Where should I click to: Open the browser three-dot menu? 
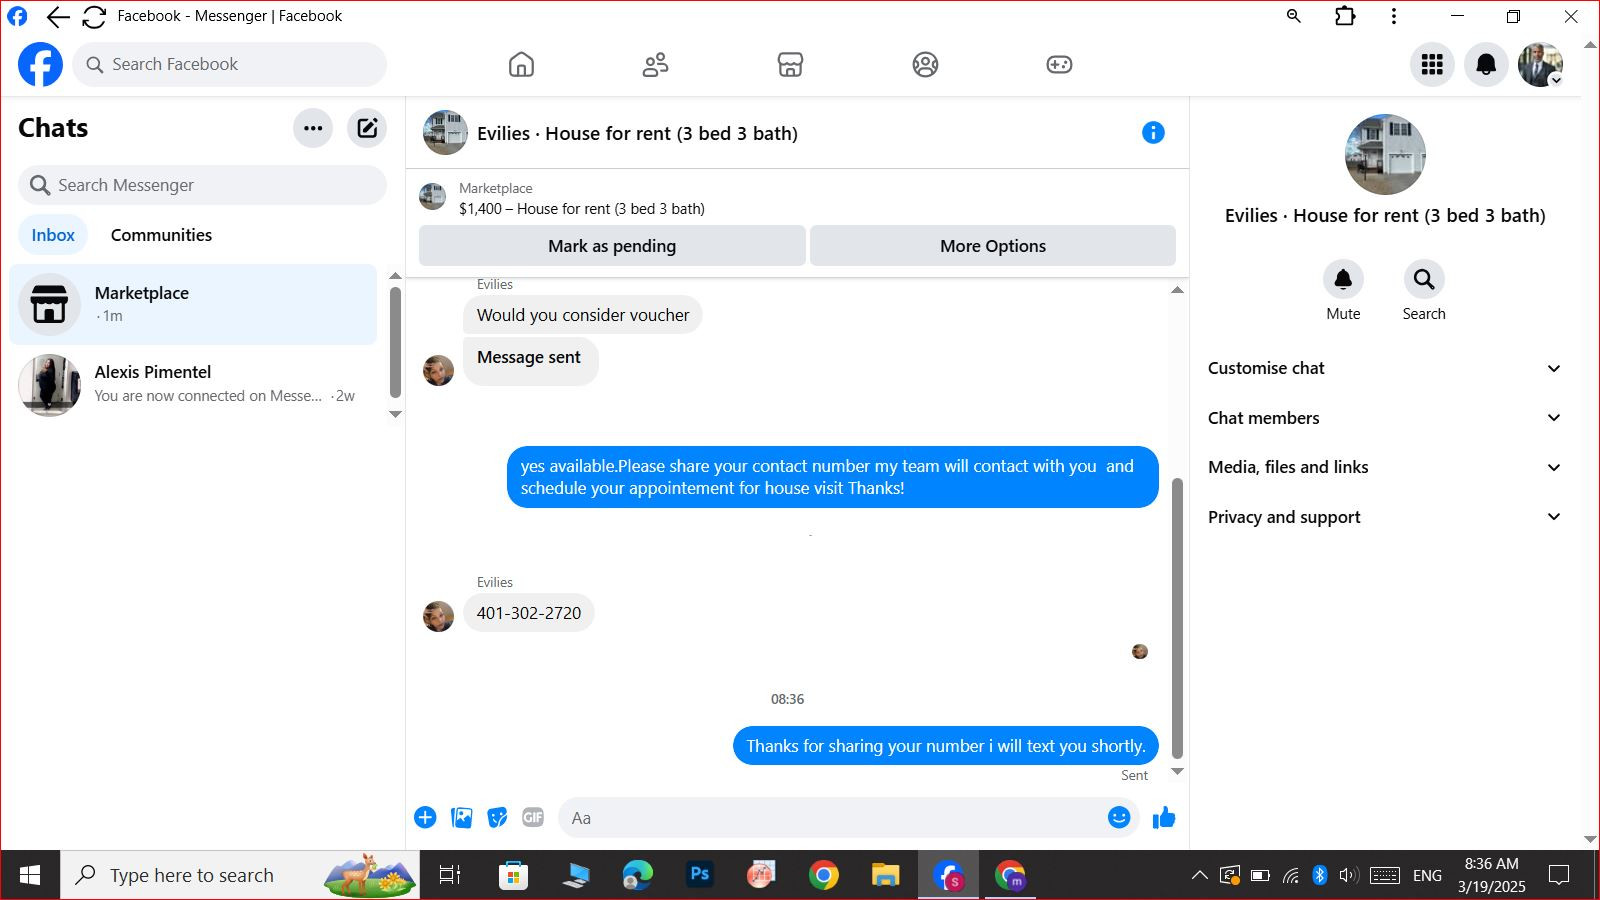pos(1394,16)
